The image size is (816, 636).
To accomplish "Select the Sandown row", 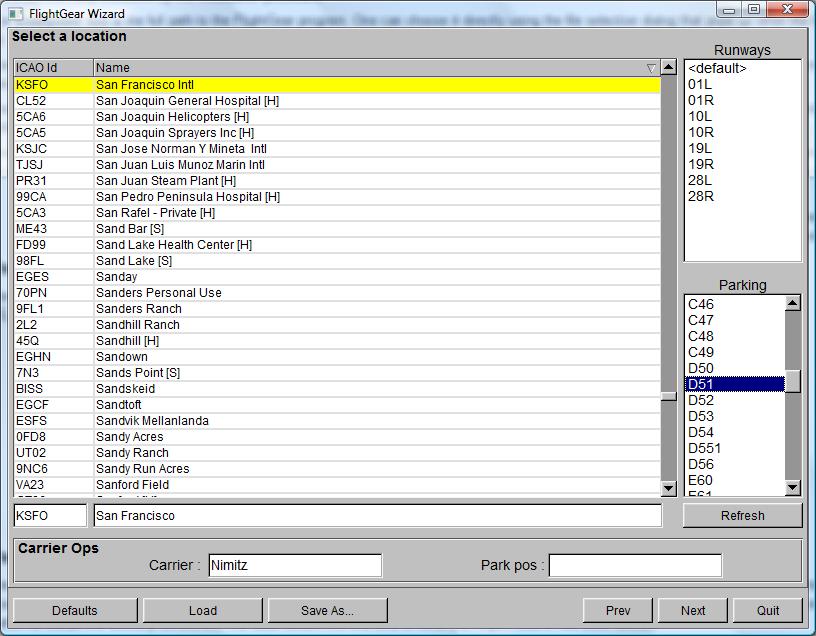I will (337, 357).
